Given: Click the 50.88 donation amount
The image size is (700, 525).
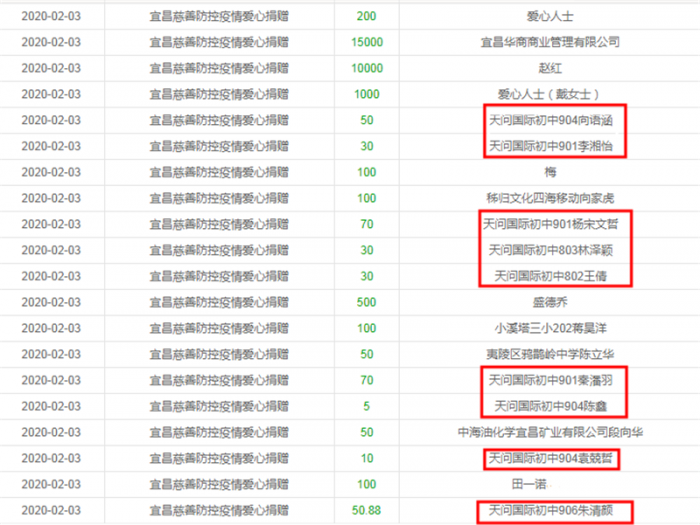Looking at the screenshot, I should 367,510.
